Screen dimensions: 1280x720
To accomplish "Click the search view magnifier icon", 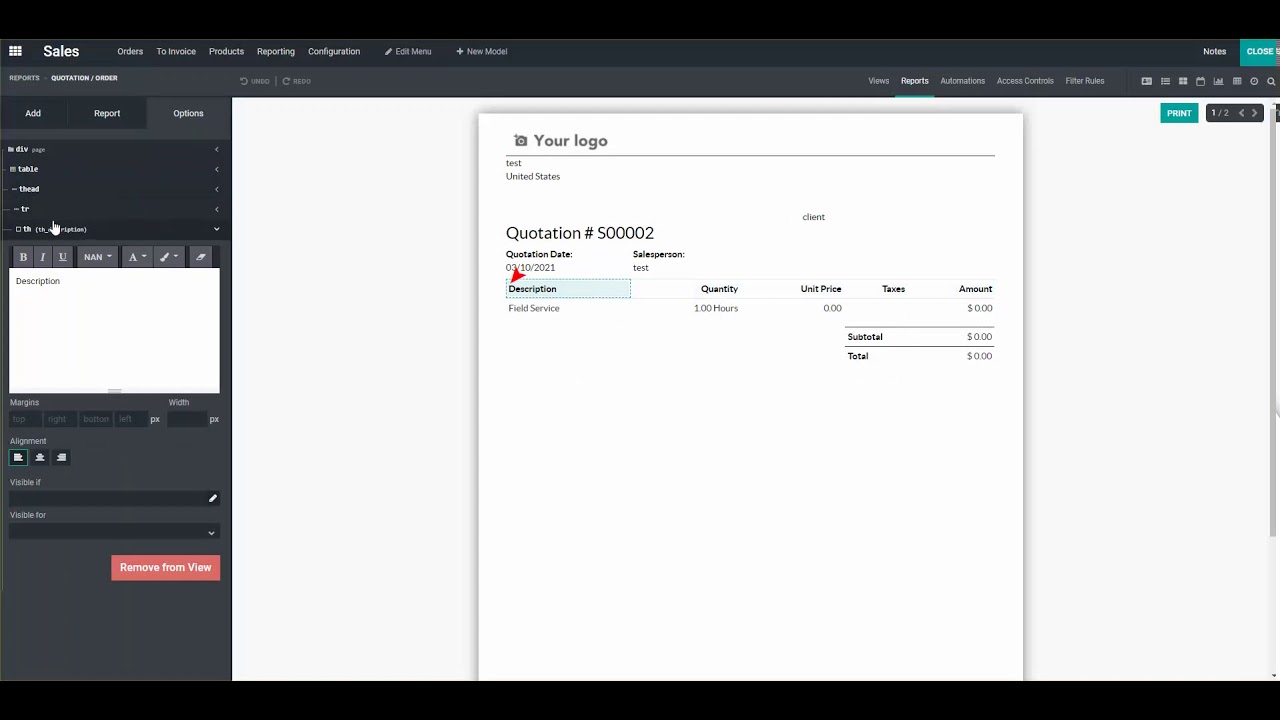I will [x=1271, y=81].
